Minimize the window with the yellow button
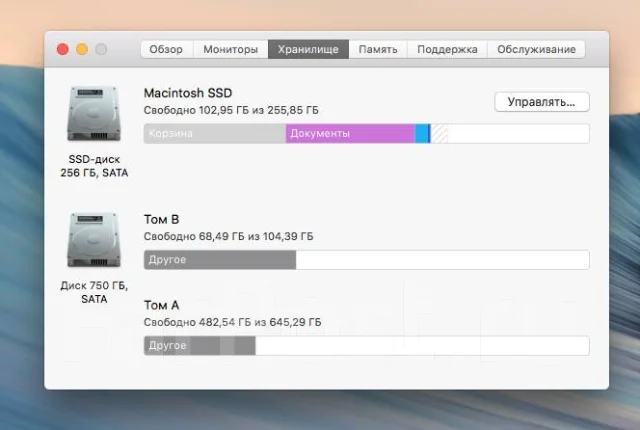 82,49
